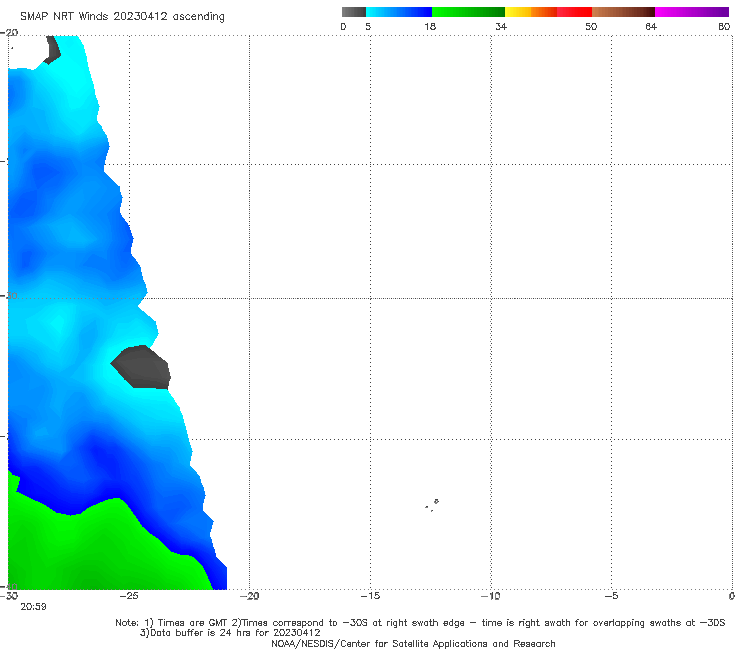This screenshot has width=740, height=650.
Task: Click the longitude axis label '-20' on bottom axis
Action: coord(249,596)
